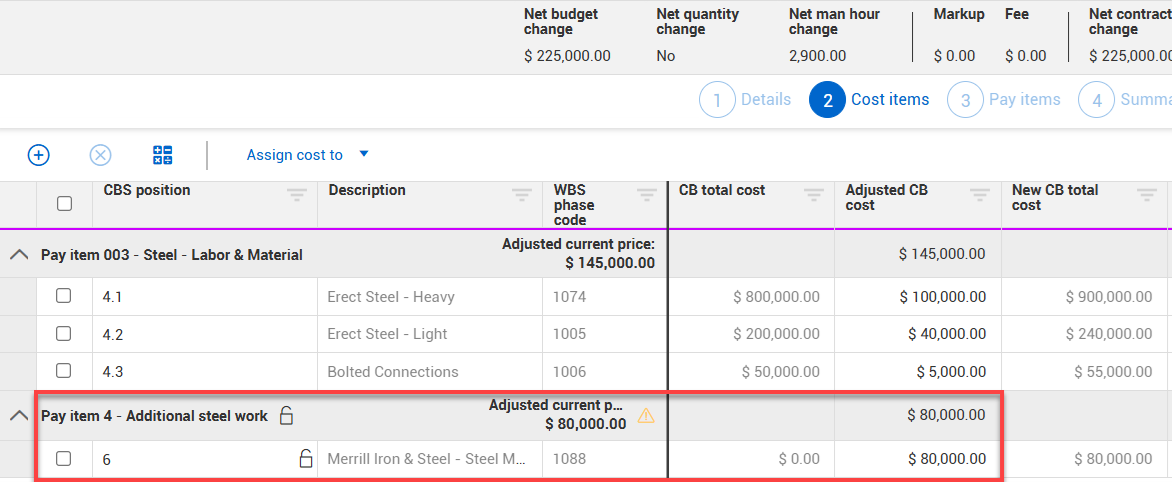Tick the checkbox for CBS position 4.2
The image size is (1172, 482).
[x=64, y=333]
